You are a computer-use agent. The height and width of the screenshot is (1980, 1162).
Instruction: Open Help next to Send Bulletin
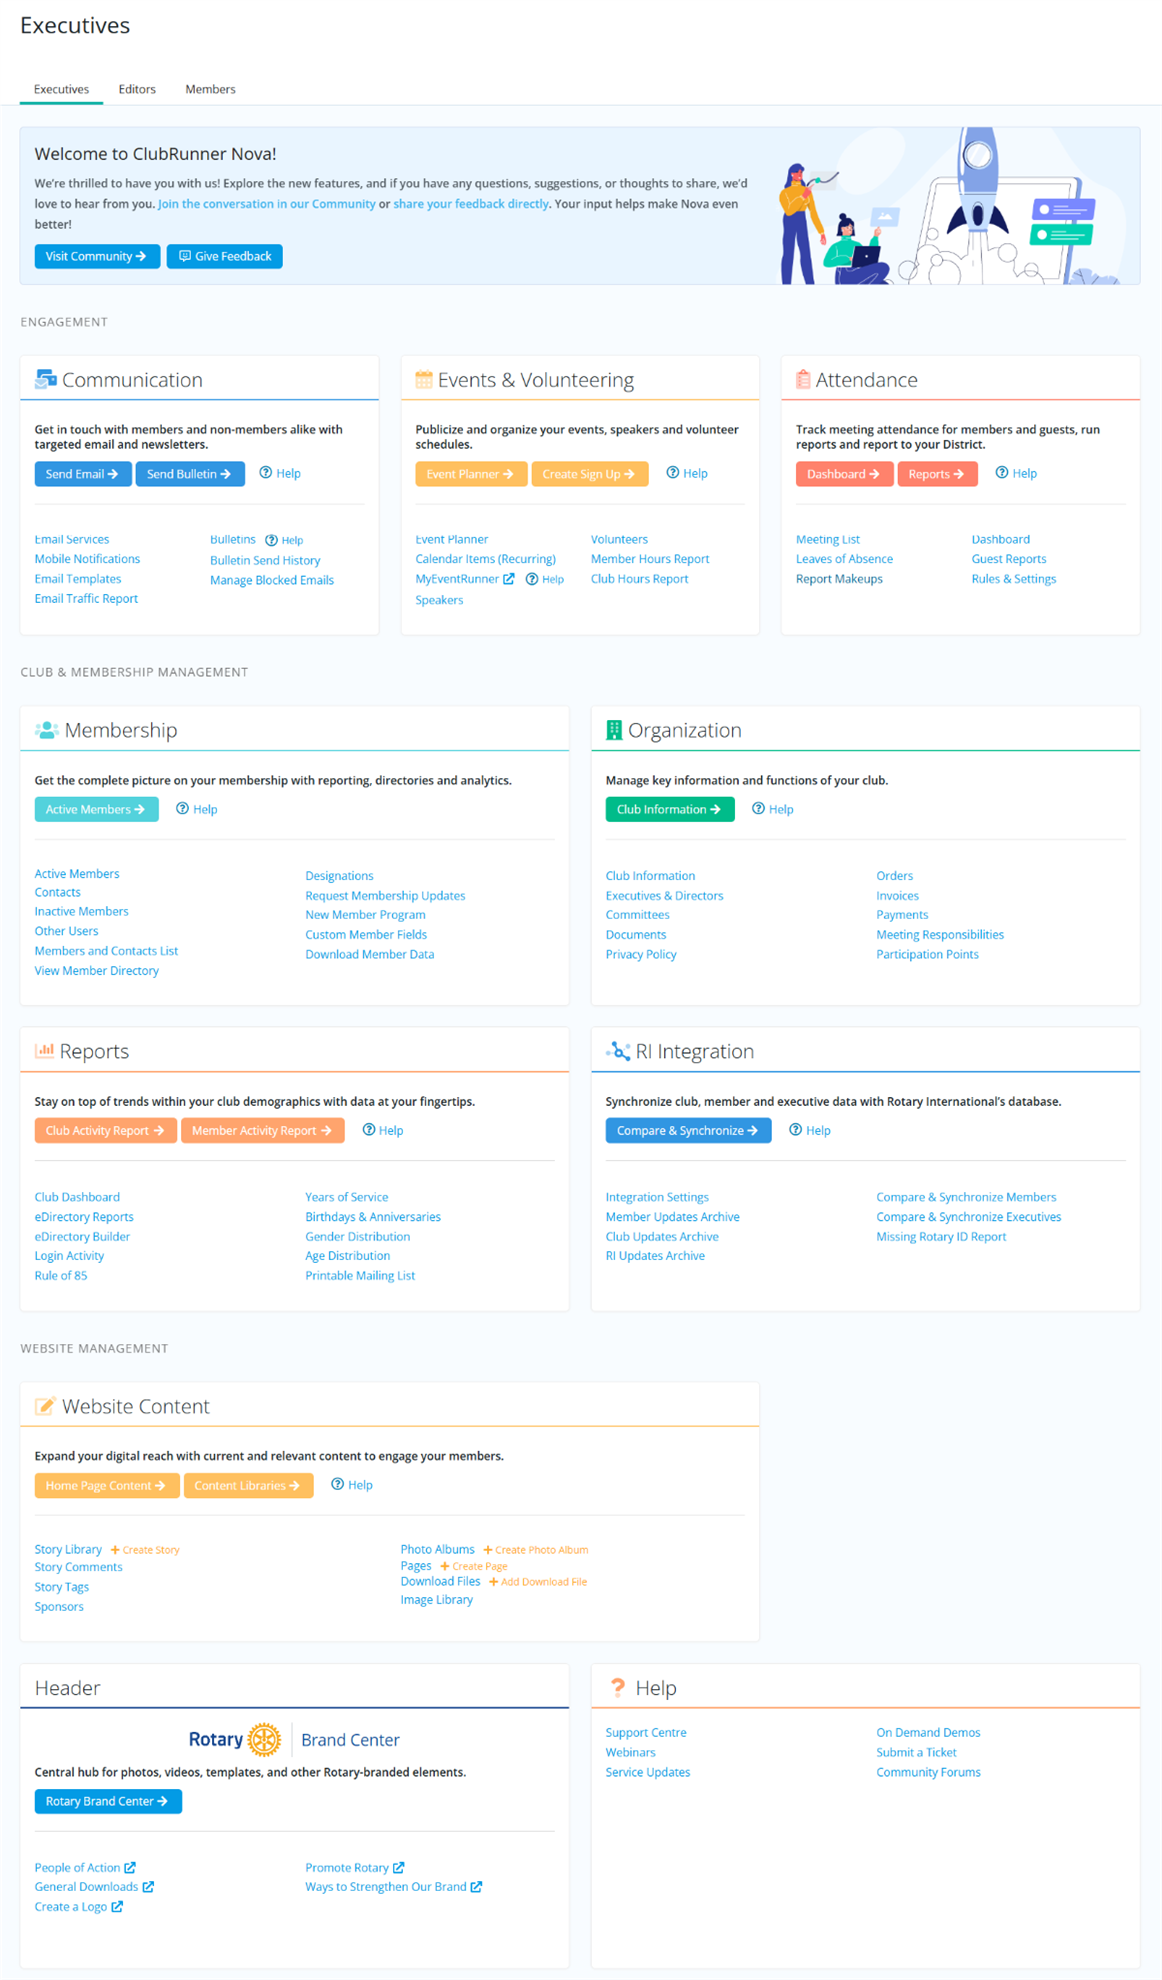point(280,473)
